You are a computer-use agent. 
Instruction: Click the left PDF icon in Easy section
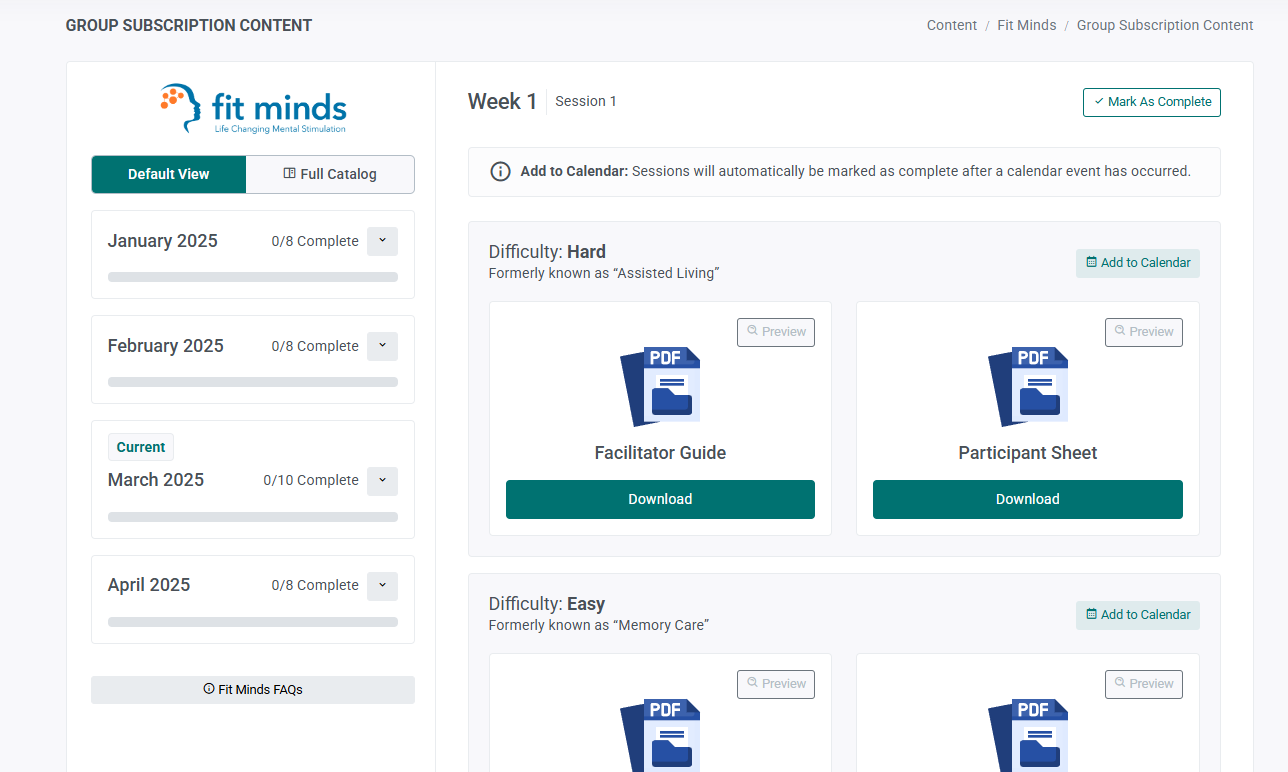click(x=660, y=735)
